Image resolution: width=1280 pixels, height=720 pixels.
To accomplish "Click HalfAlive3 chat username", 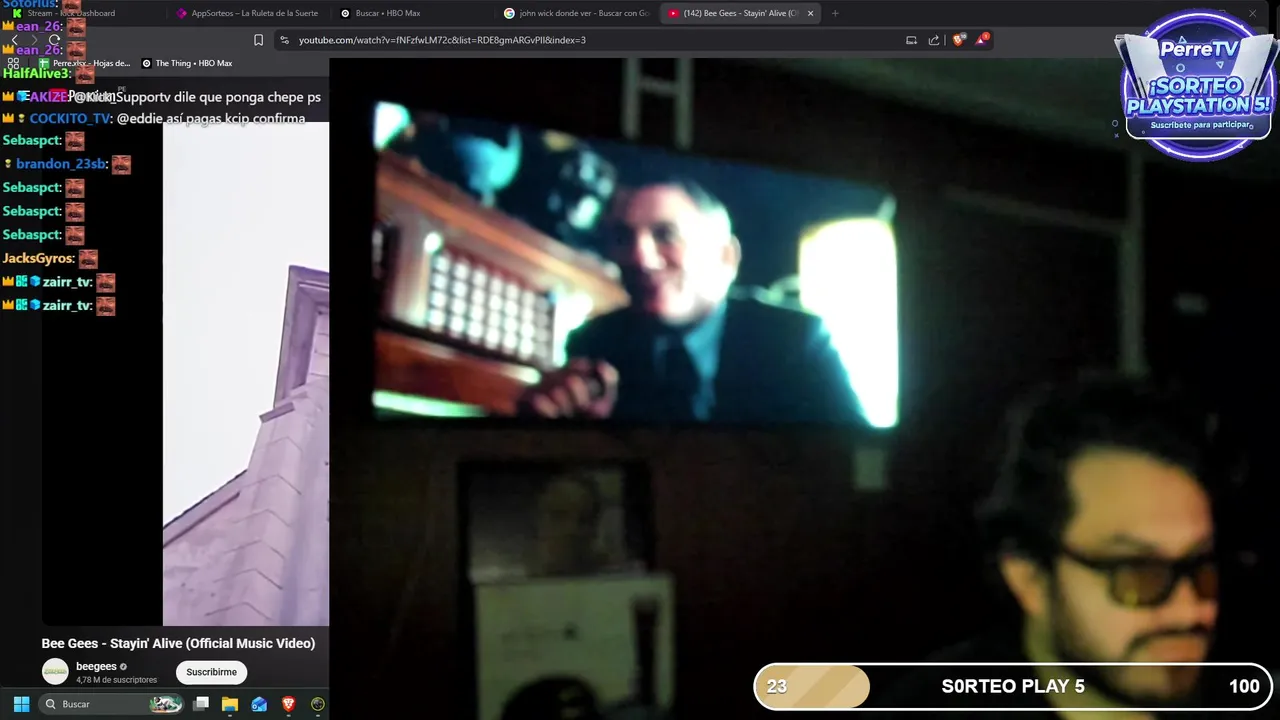I will pyautogui.click(x=36, y=73).
